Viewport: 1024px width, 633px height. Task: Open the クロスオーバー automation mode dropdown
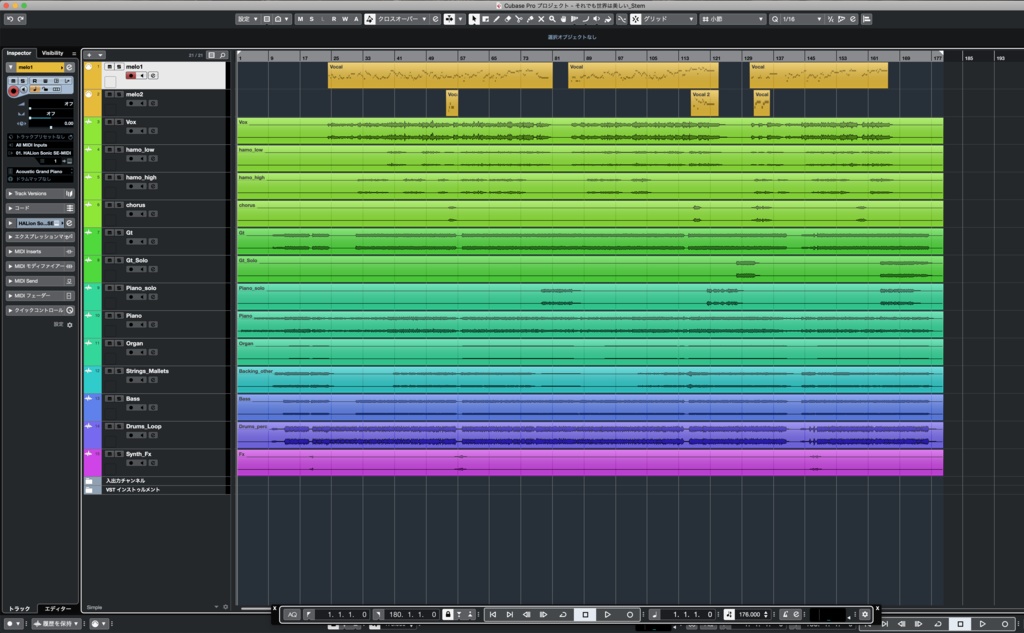click(401, 19)
